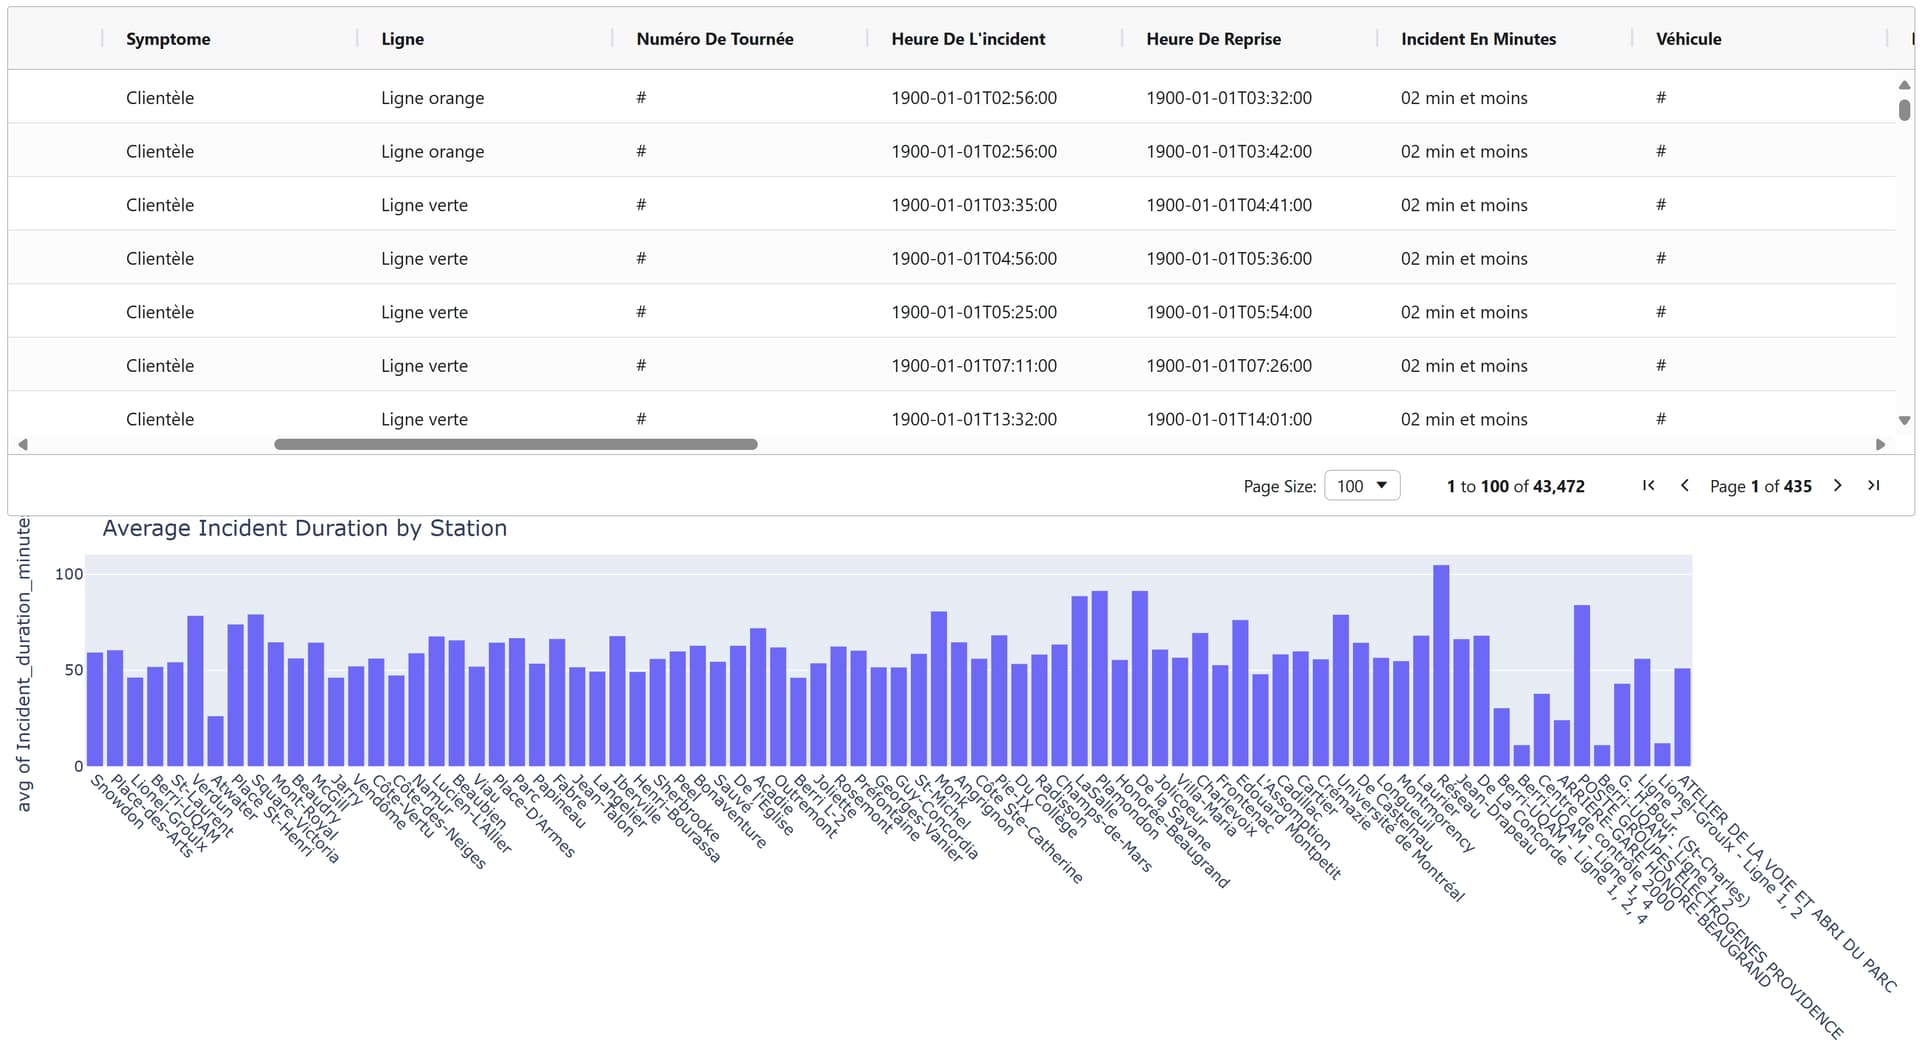Open the Page Size dropdown

(x=1362, y=486)
